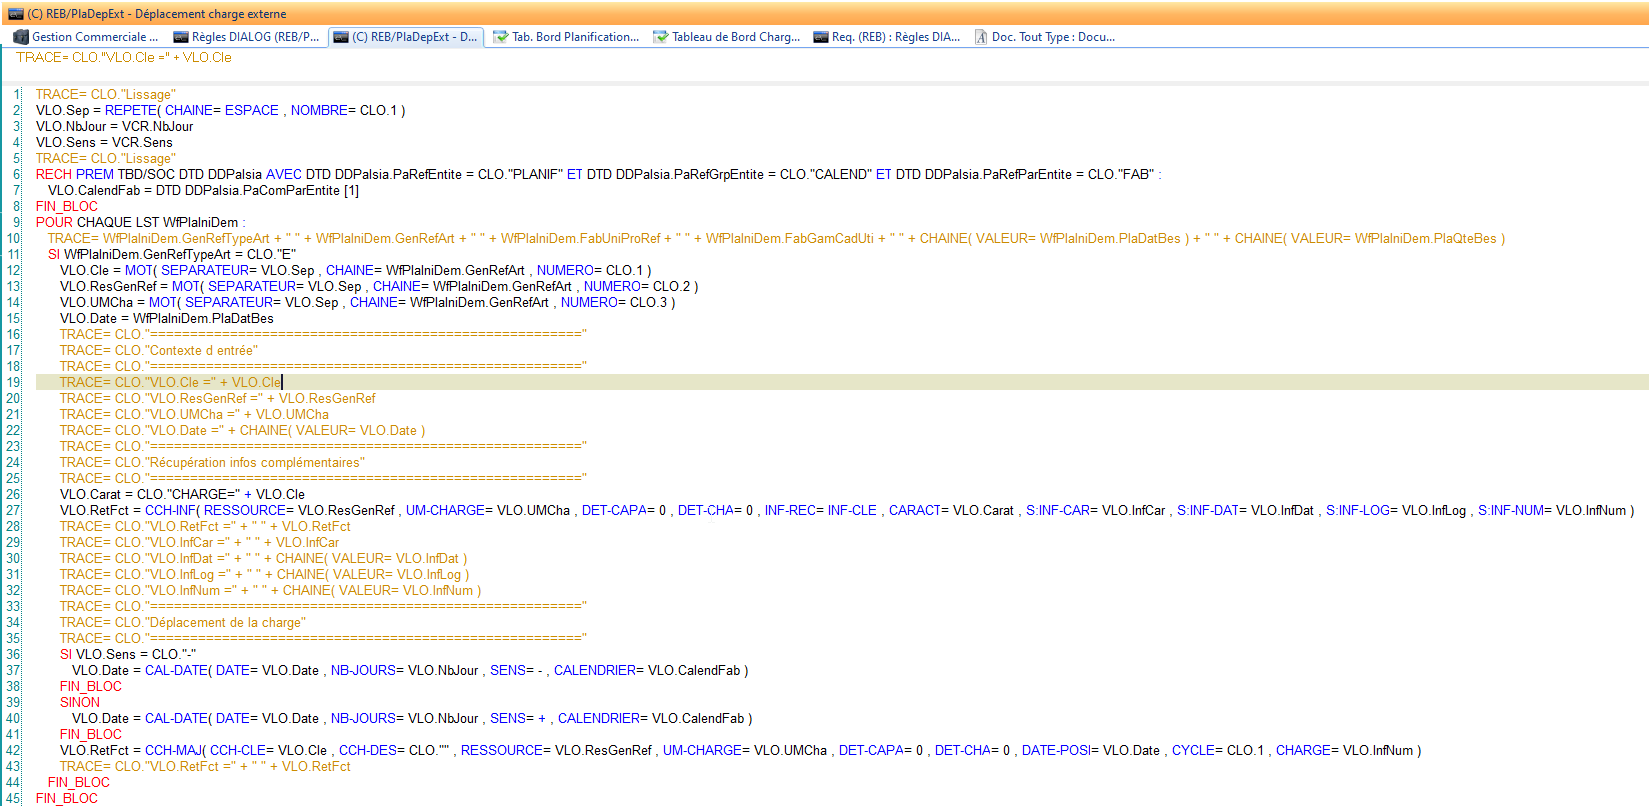Switch to the Règles DIALOG (REB/P... tab
The width and height of the screenshot is (1649, 806).
[255, 37]
